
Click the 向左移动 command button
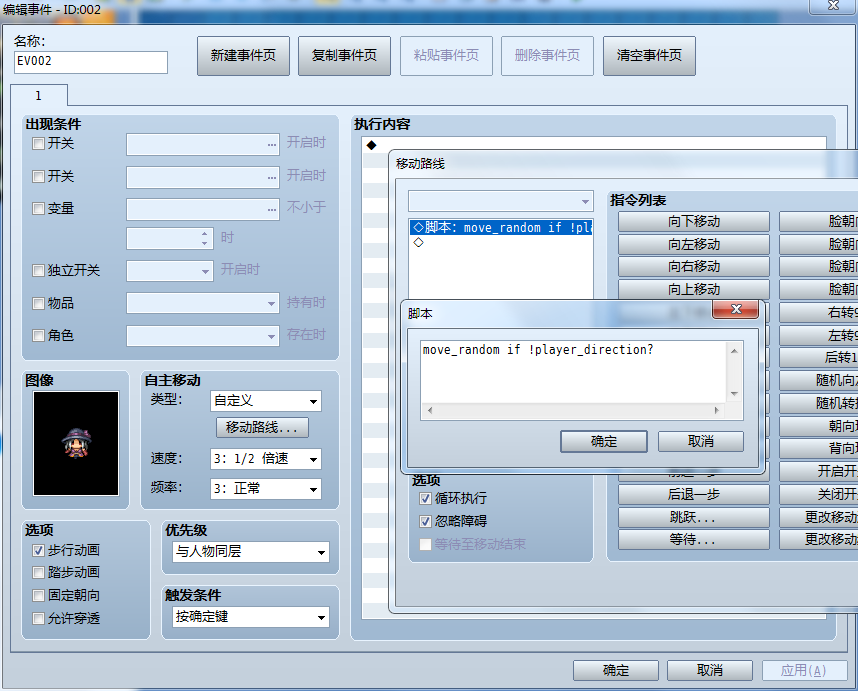(x=694, y=245)
